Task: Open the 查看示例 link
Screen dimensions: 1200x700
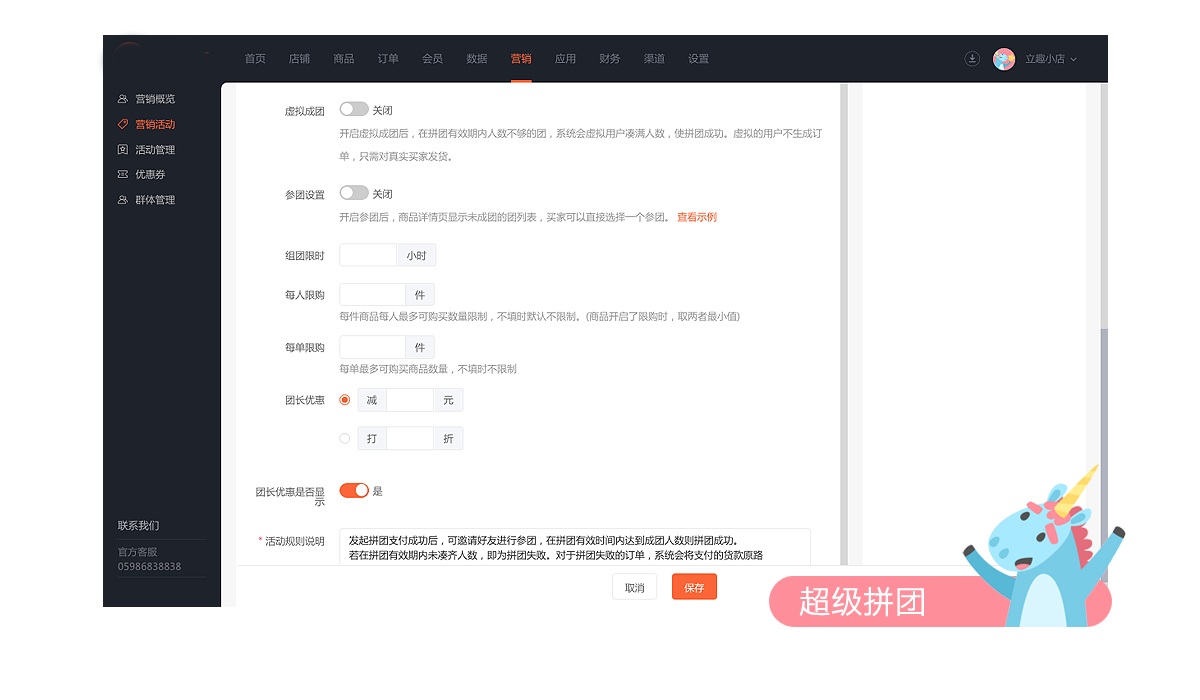Action: click(x=696, y=217)
